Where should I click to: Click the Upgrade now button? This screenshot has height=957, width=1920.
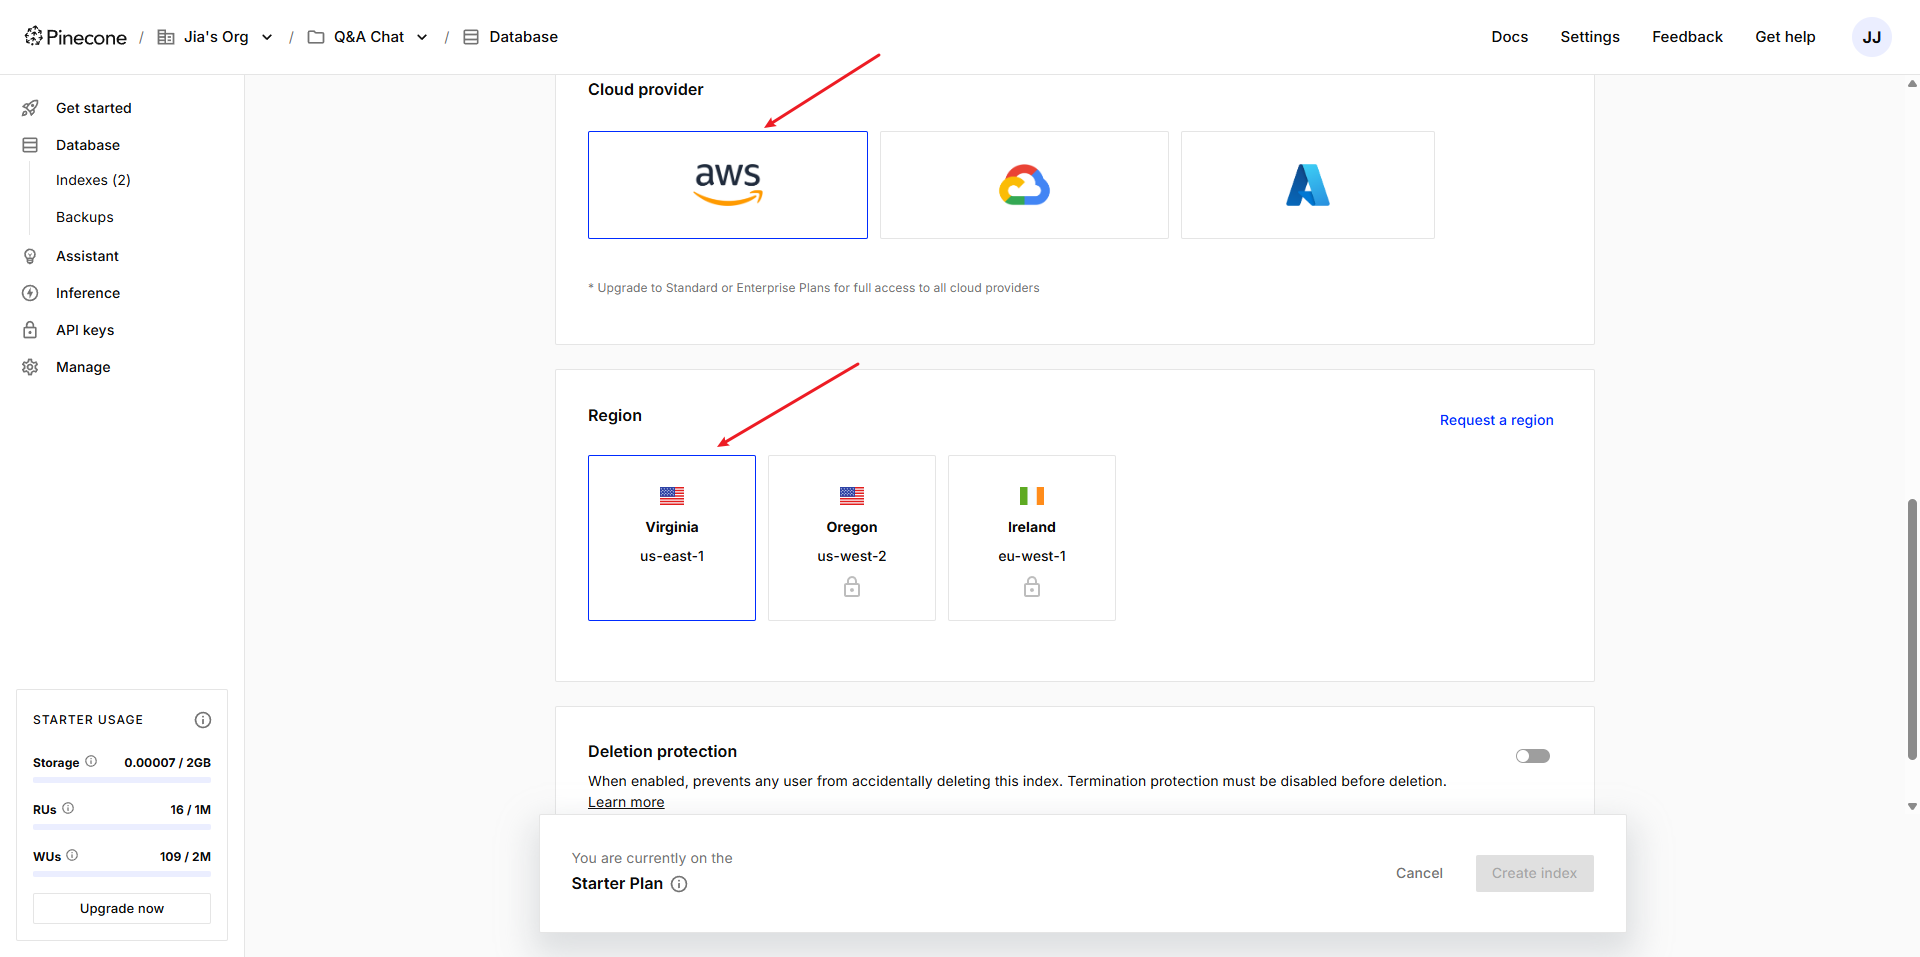[122, 908]
